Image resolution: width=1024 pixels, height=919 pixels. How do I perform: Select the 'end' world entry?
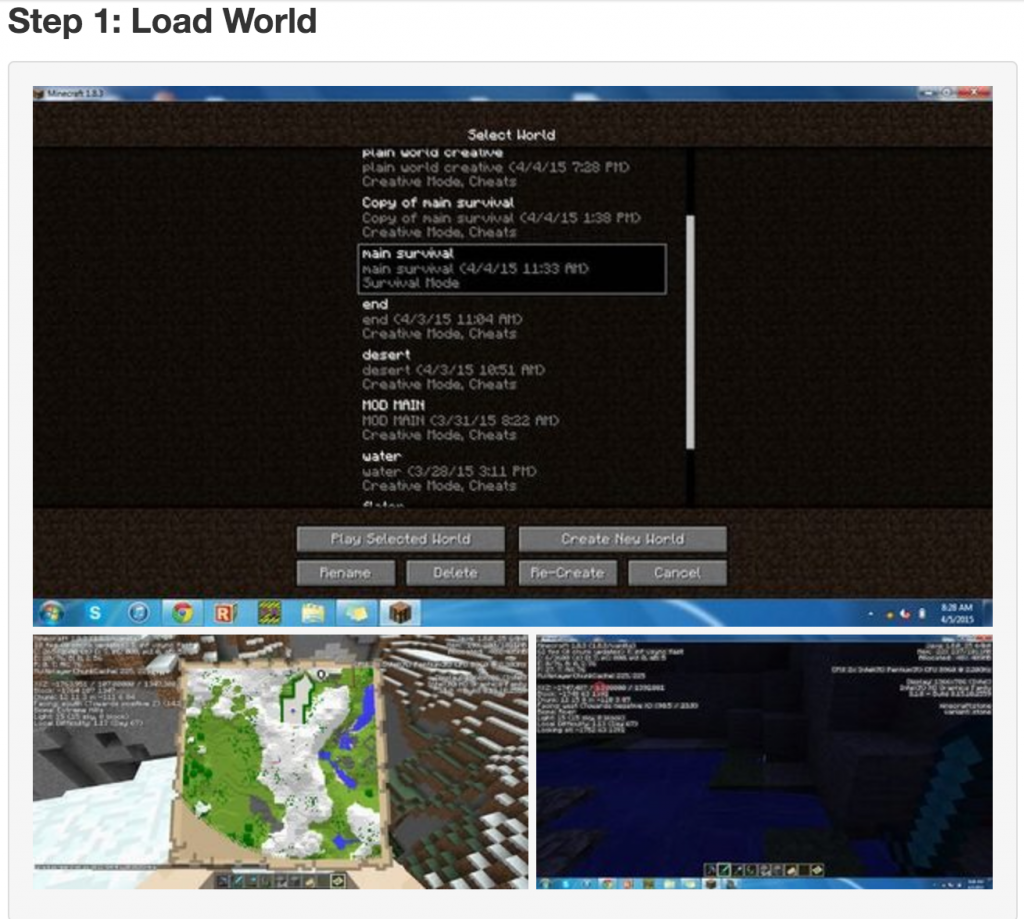click(512, 319)
